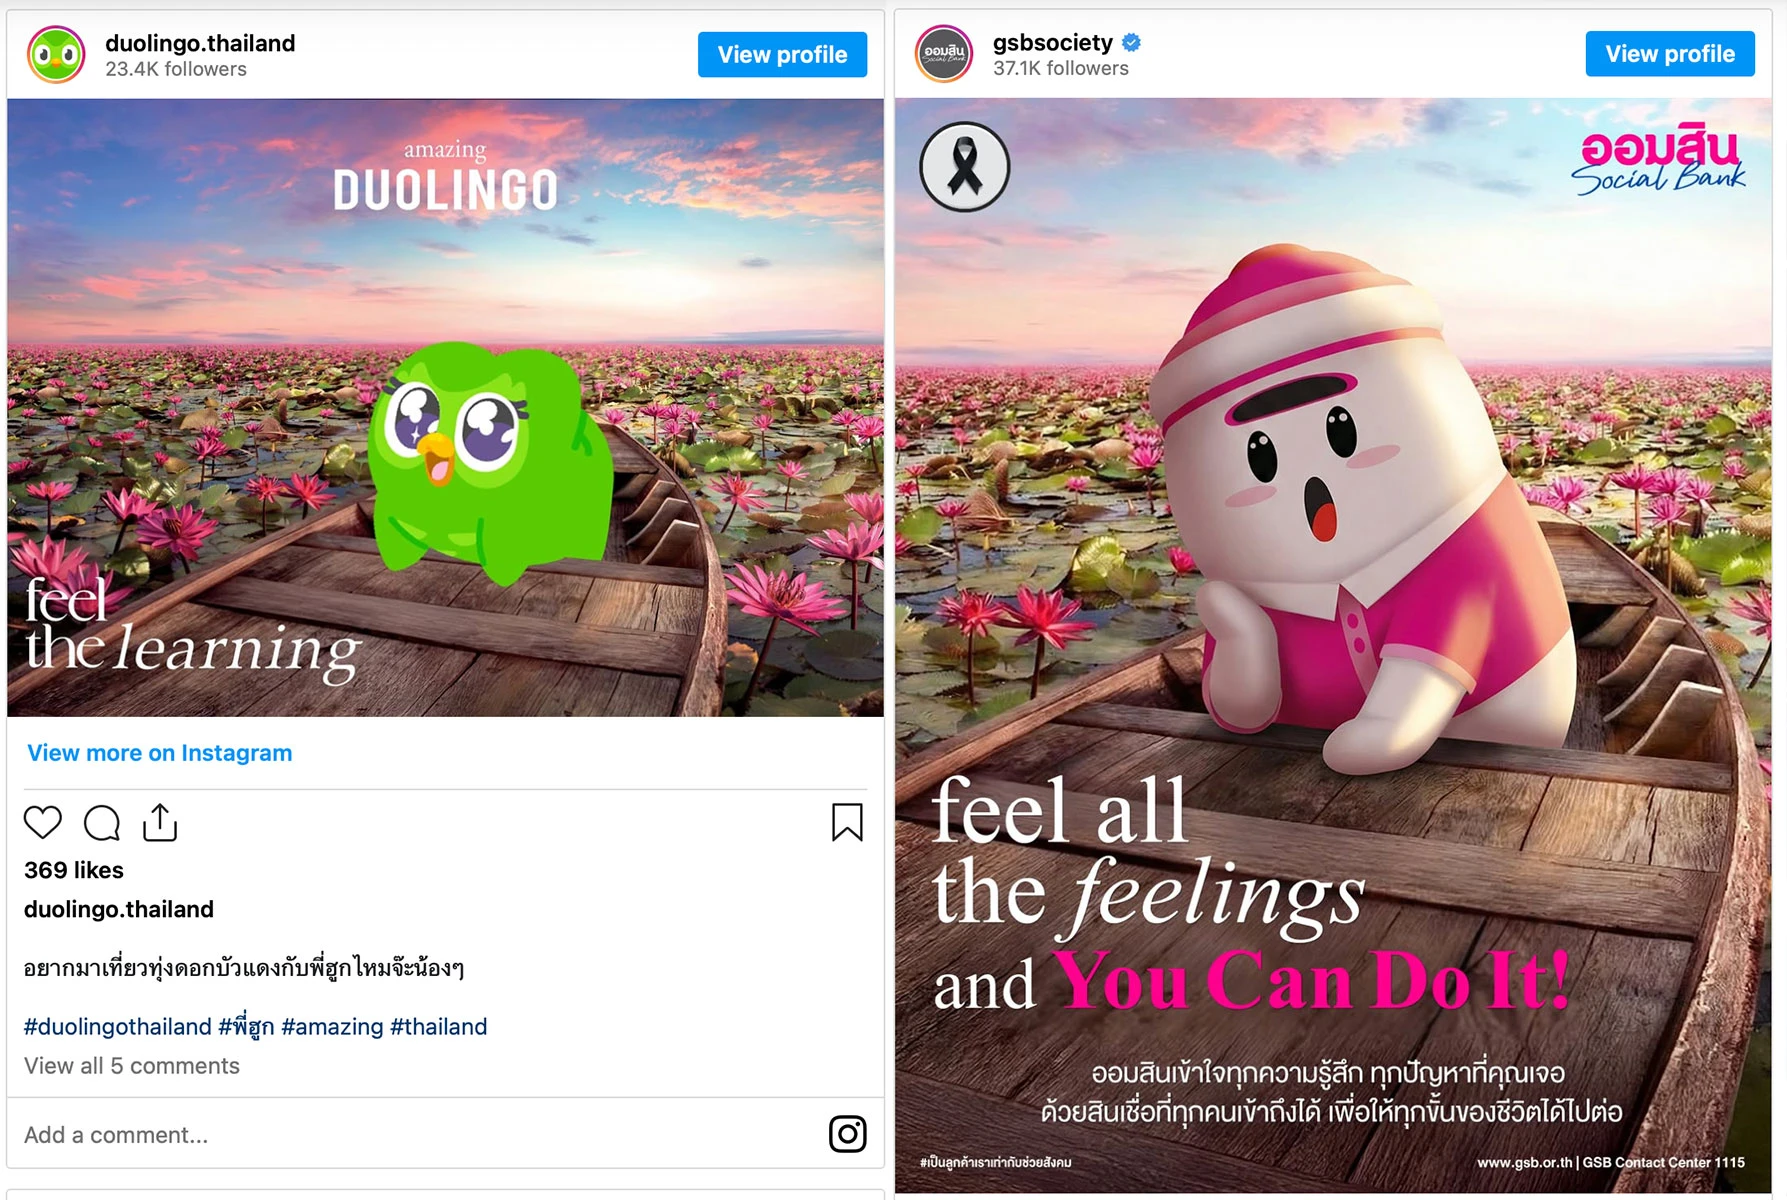This screenshot has width=1787, height=1200.
Task: Open Instagram via the logo icon
Action: pyautogui.click(x=847, y=1134)
